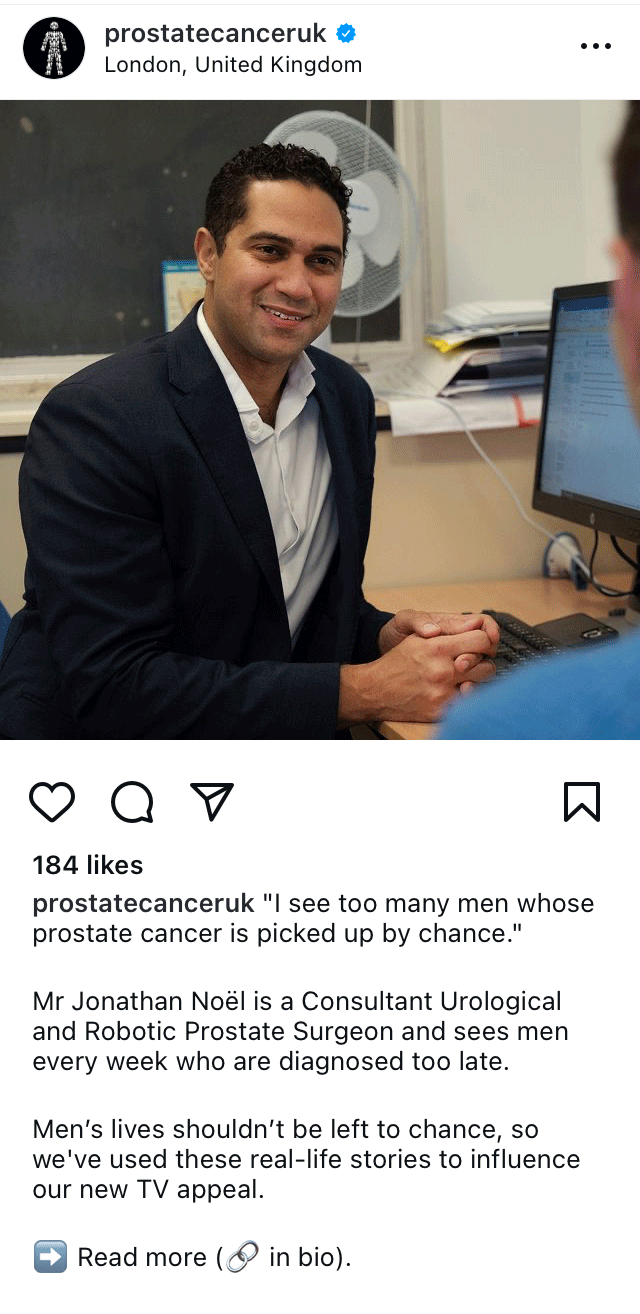Open comments via the speech bubble icon
This screenshot has height=1314, width=640.
tap(132, 802)
